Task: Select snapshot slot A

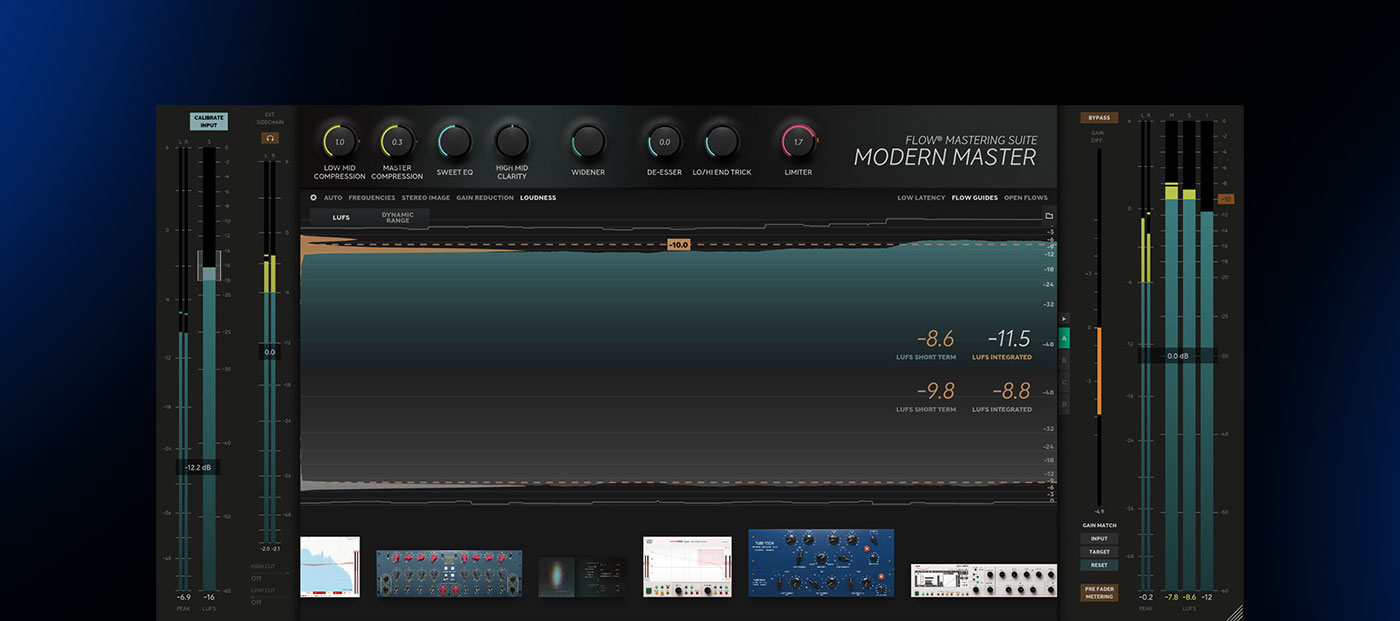Action: point(1064,338)
